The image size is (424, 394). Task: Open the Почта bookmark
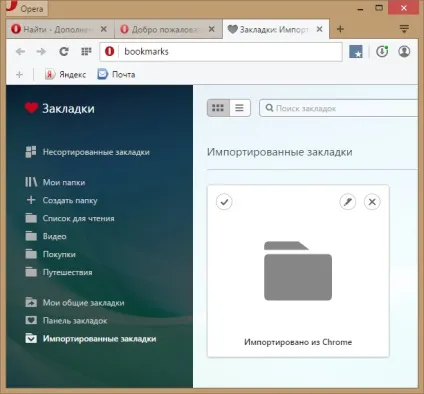tap(116, 74)
